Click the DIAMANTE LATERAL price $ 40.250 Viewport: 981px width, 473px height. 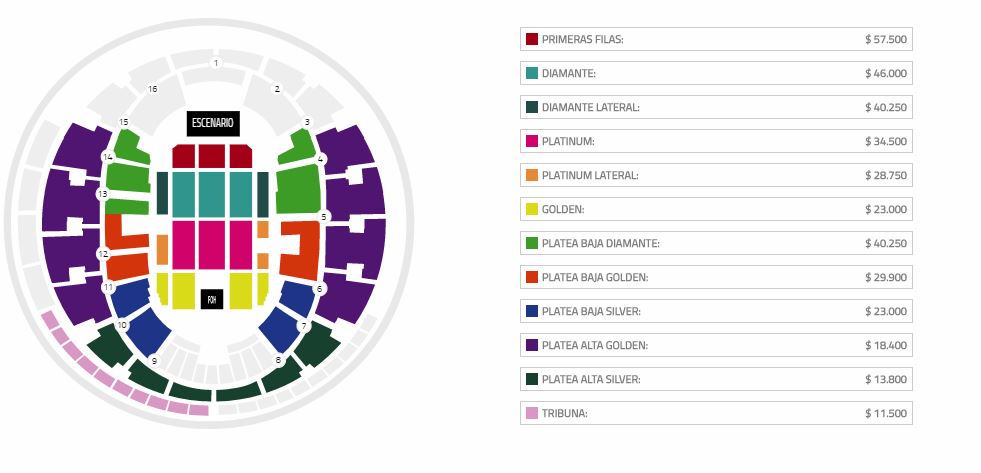[x=886, y=107]
